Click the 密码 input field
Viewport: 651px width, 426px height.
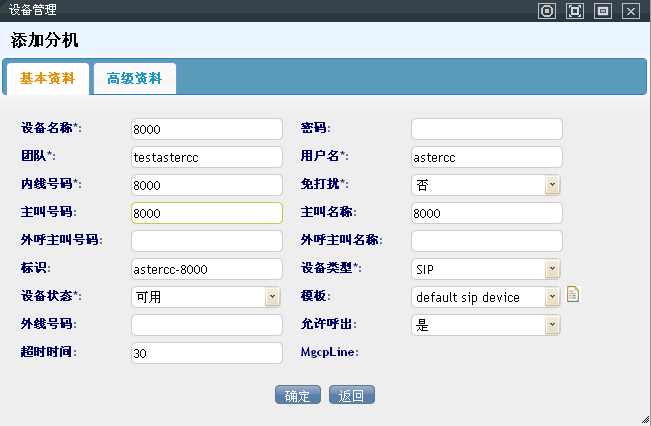(x=486, y=129)
